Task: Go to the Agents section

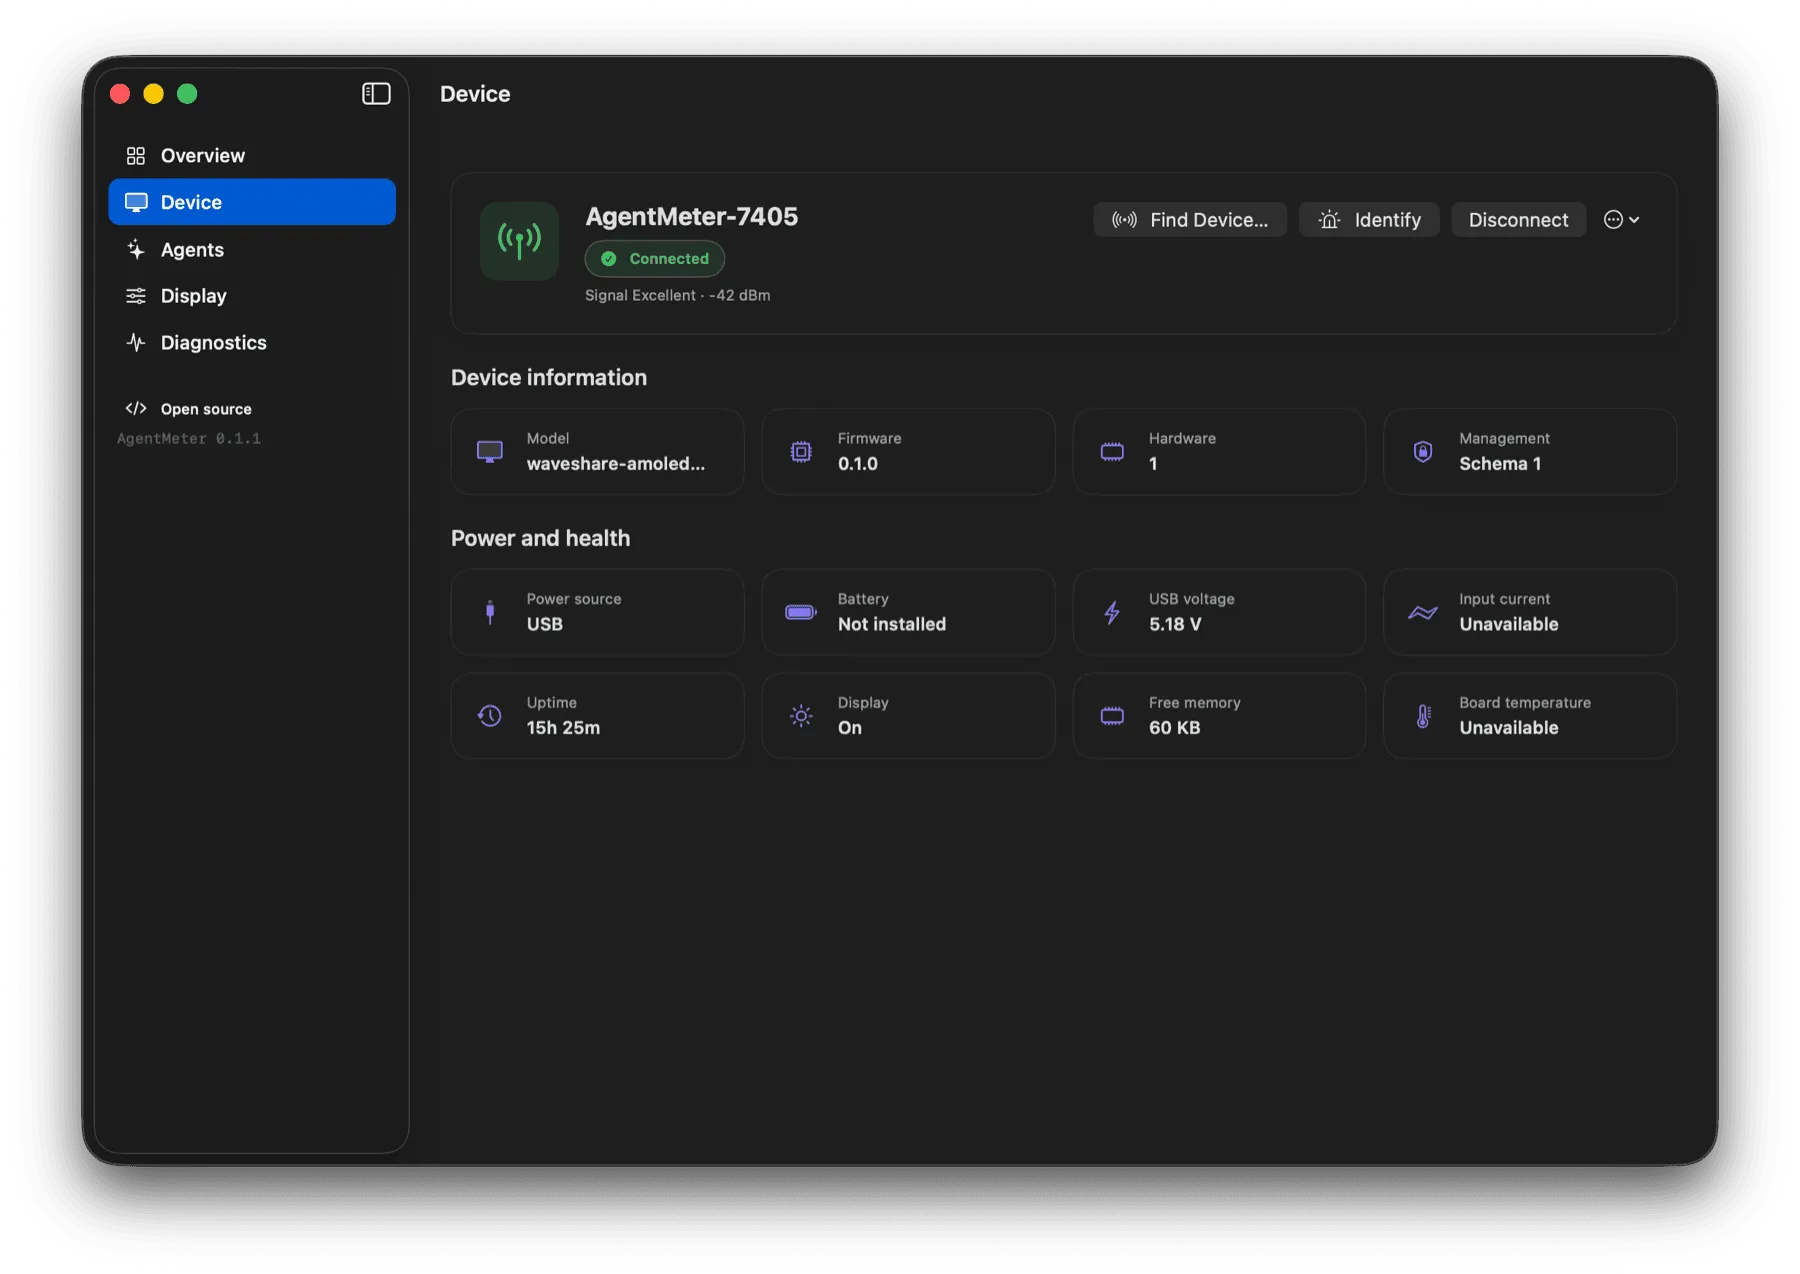Action: [252, 250]
